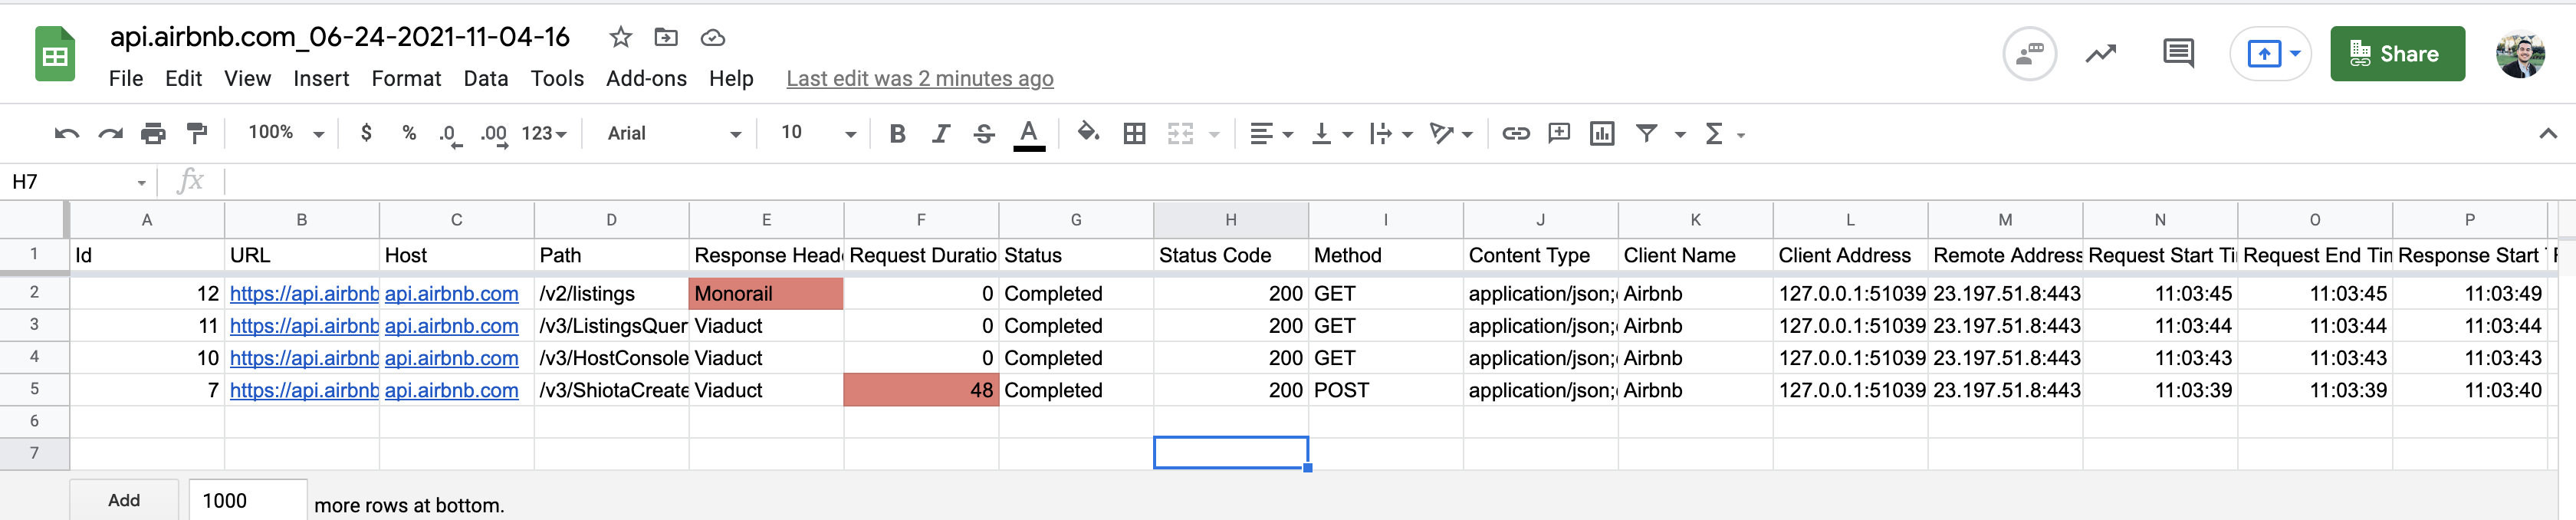2576x520 pixels.
Task: Select column H header
Action: click(x=1231, y=220)
